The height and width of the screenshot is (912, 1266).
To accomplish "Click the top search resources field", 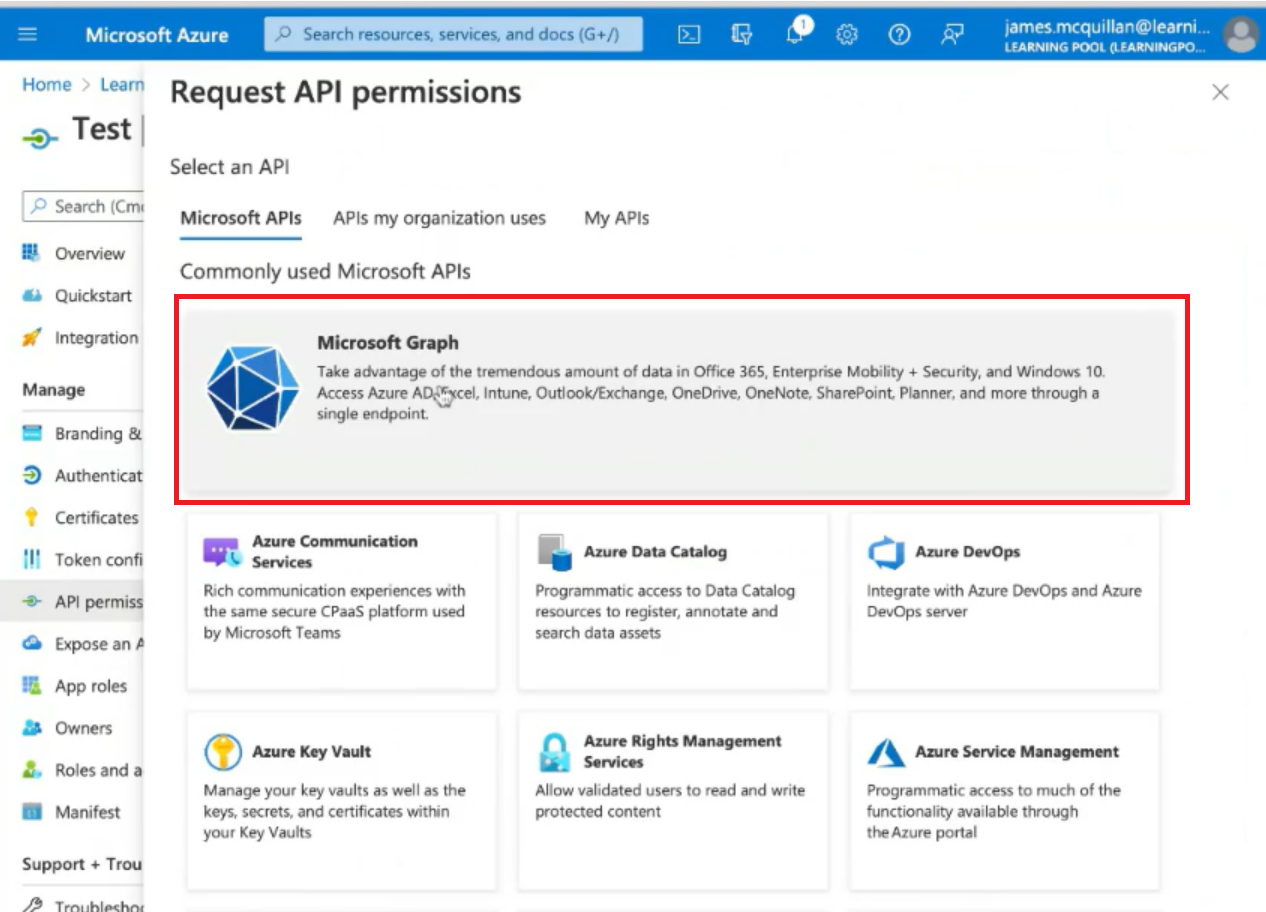I will pyautogui.click(x=454, y=34).
